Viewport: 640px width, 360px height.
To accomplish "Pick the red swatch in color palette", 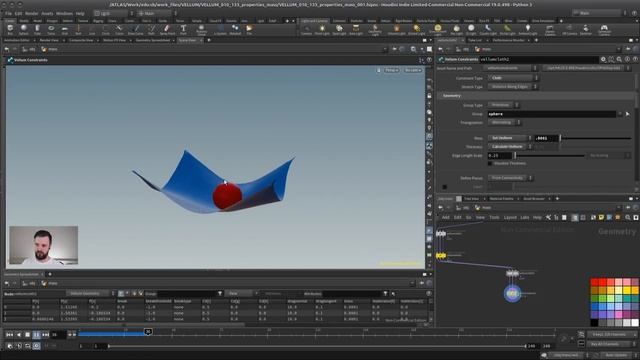I will click(x=595, y=282).
